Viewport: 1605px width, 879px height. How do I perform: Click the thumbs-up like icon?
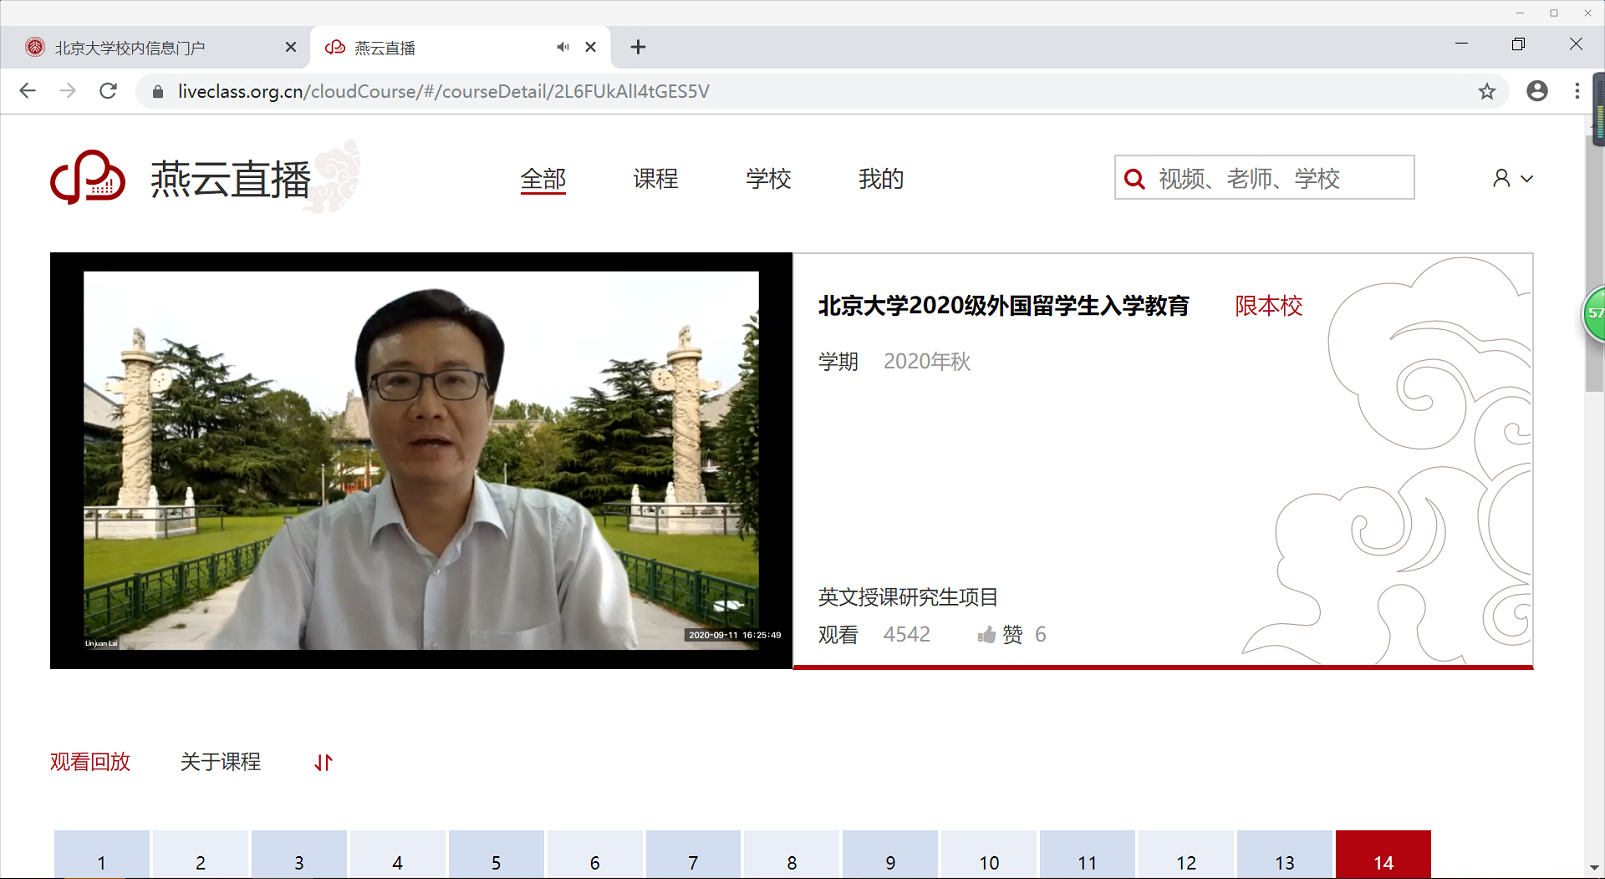tap(987, 635)
